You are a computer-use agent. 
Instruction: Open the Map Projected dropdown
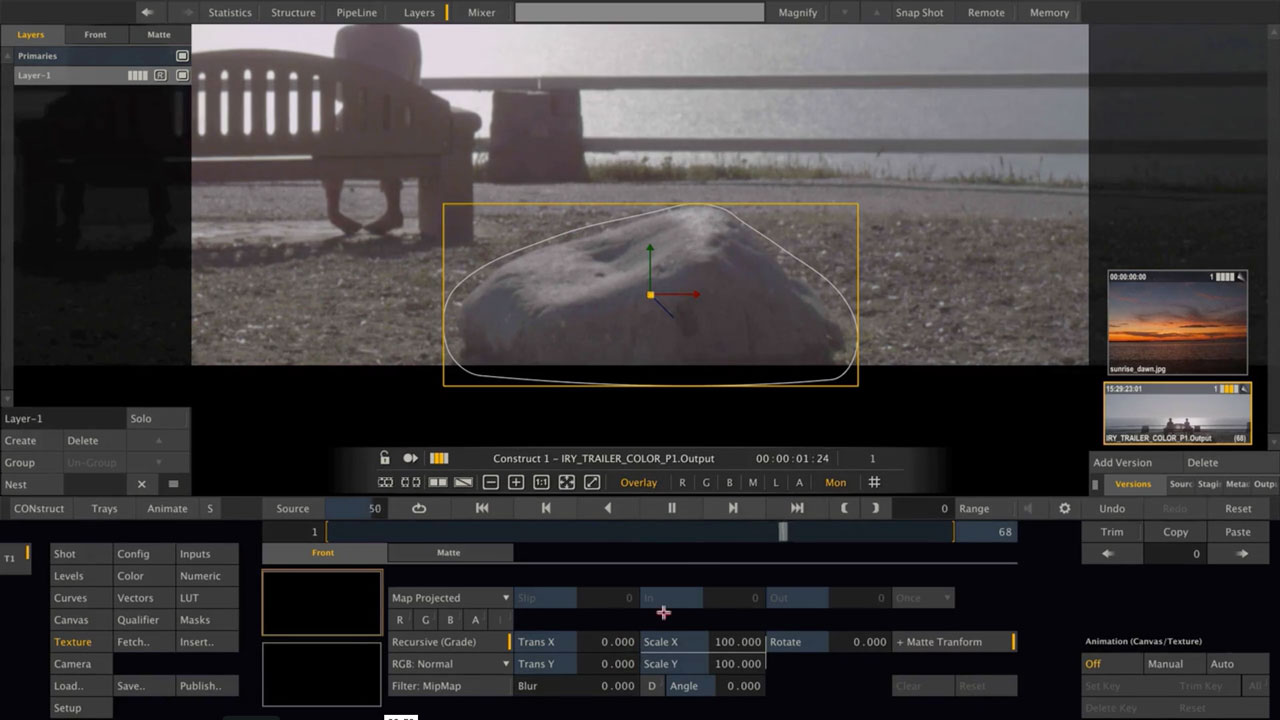(450, 598)
